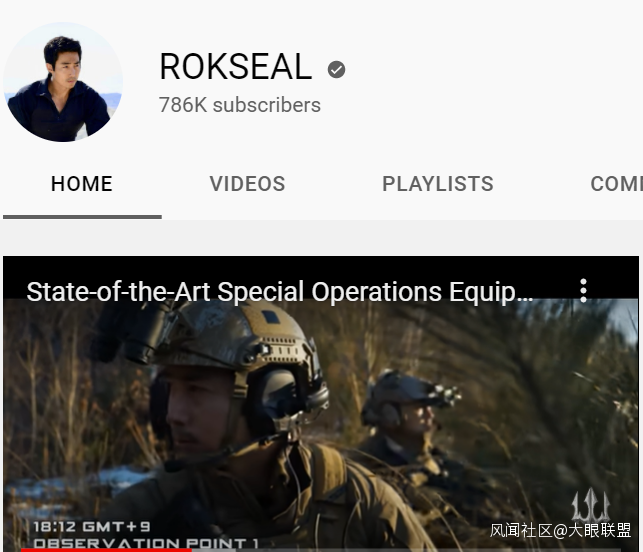
Task: Click the underline indicator below HOME
Action: click(82, 217)
